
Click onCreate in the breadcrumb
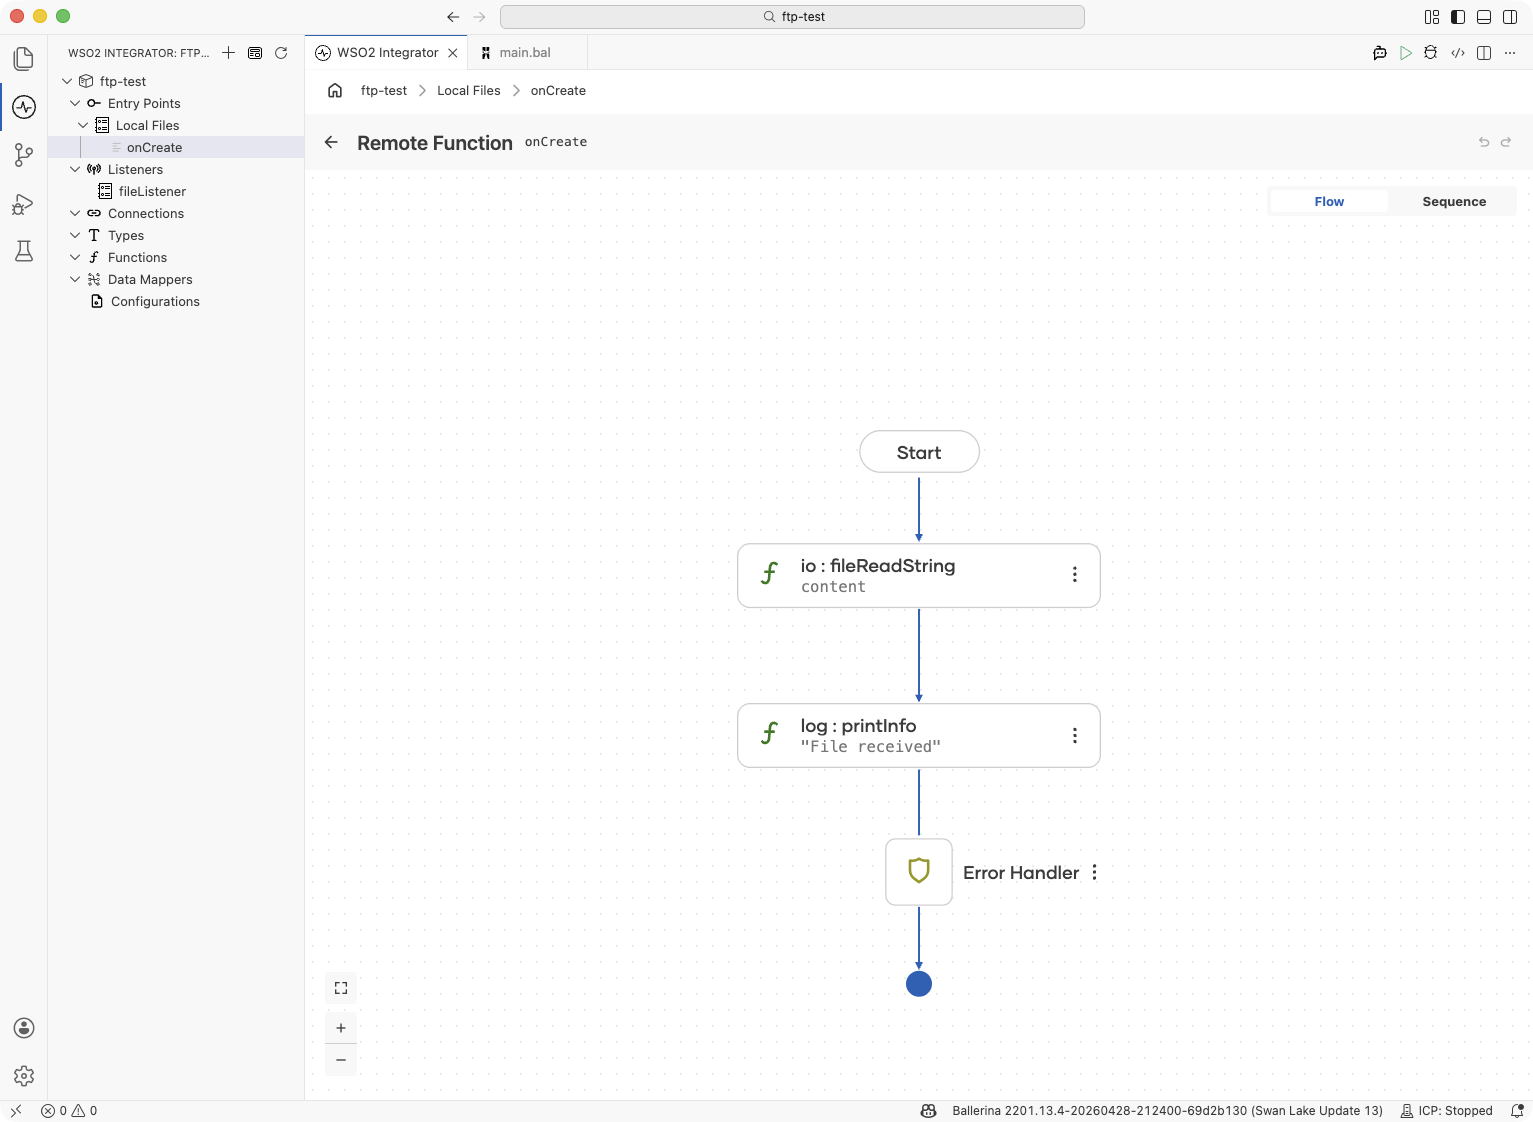[558, 90]
